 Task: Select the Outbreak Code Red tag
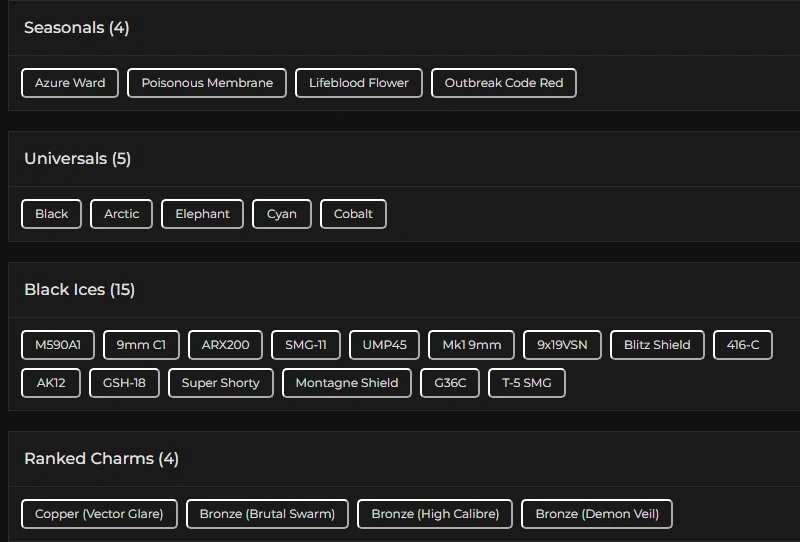[x=504, y=83]
